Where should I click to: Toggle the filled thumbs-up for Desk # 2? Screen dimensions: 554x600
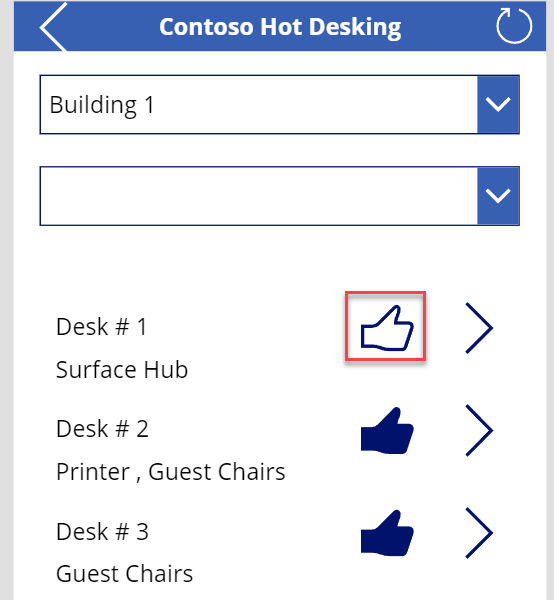(387, 430)
